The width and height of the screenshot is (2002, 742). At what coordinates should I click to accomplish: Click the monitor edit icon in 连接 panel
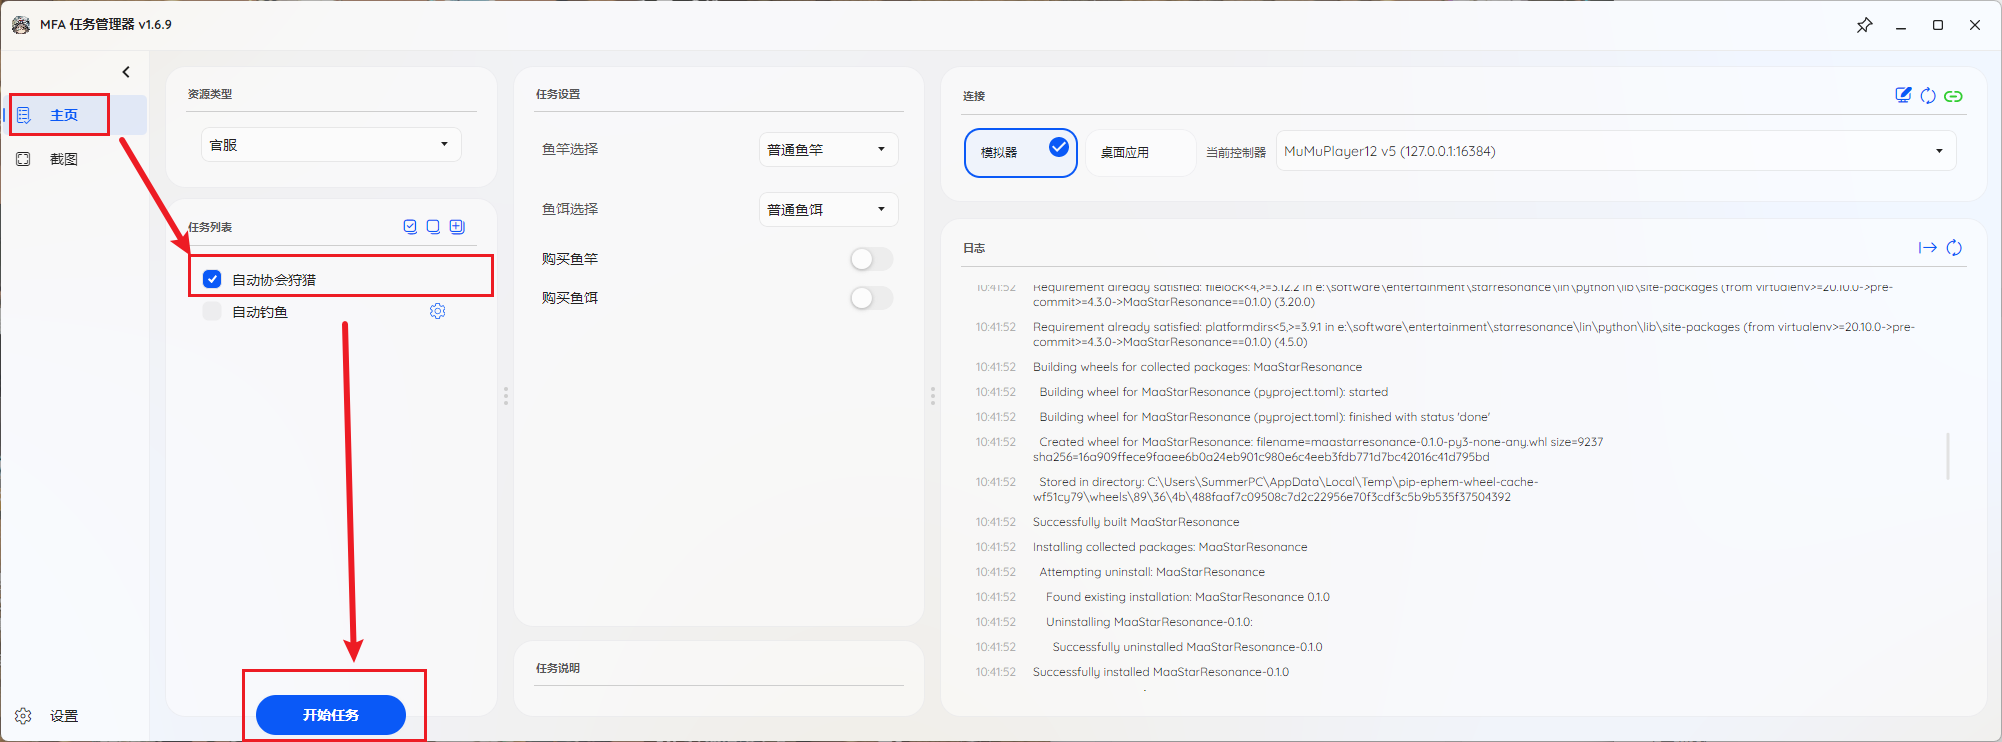pos(1903,95)
